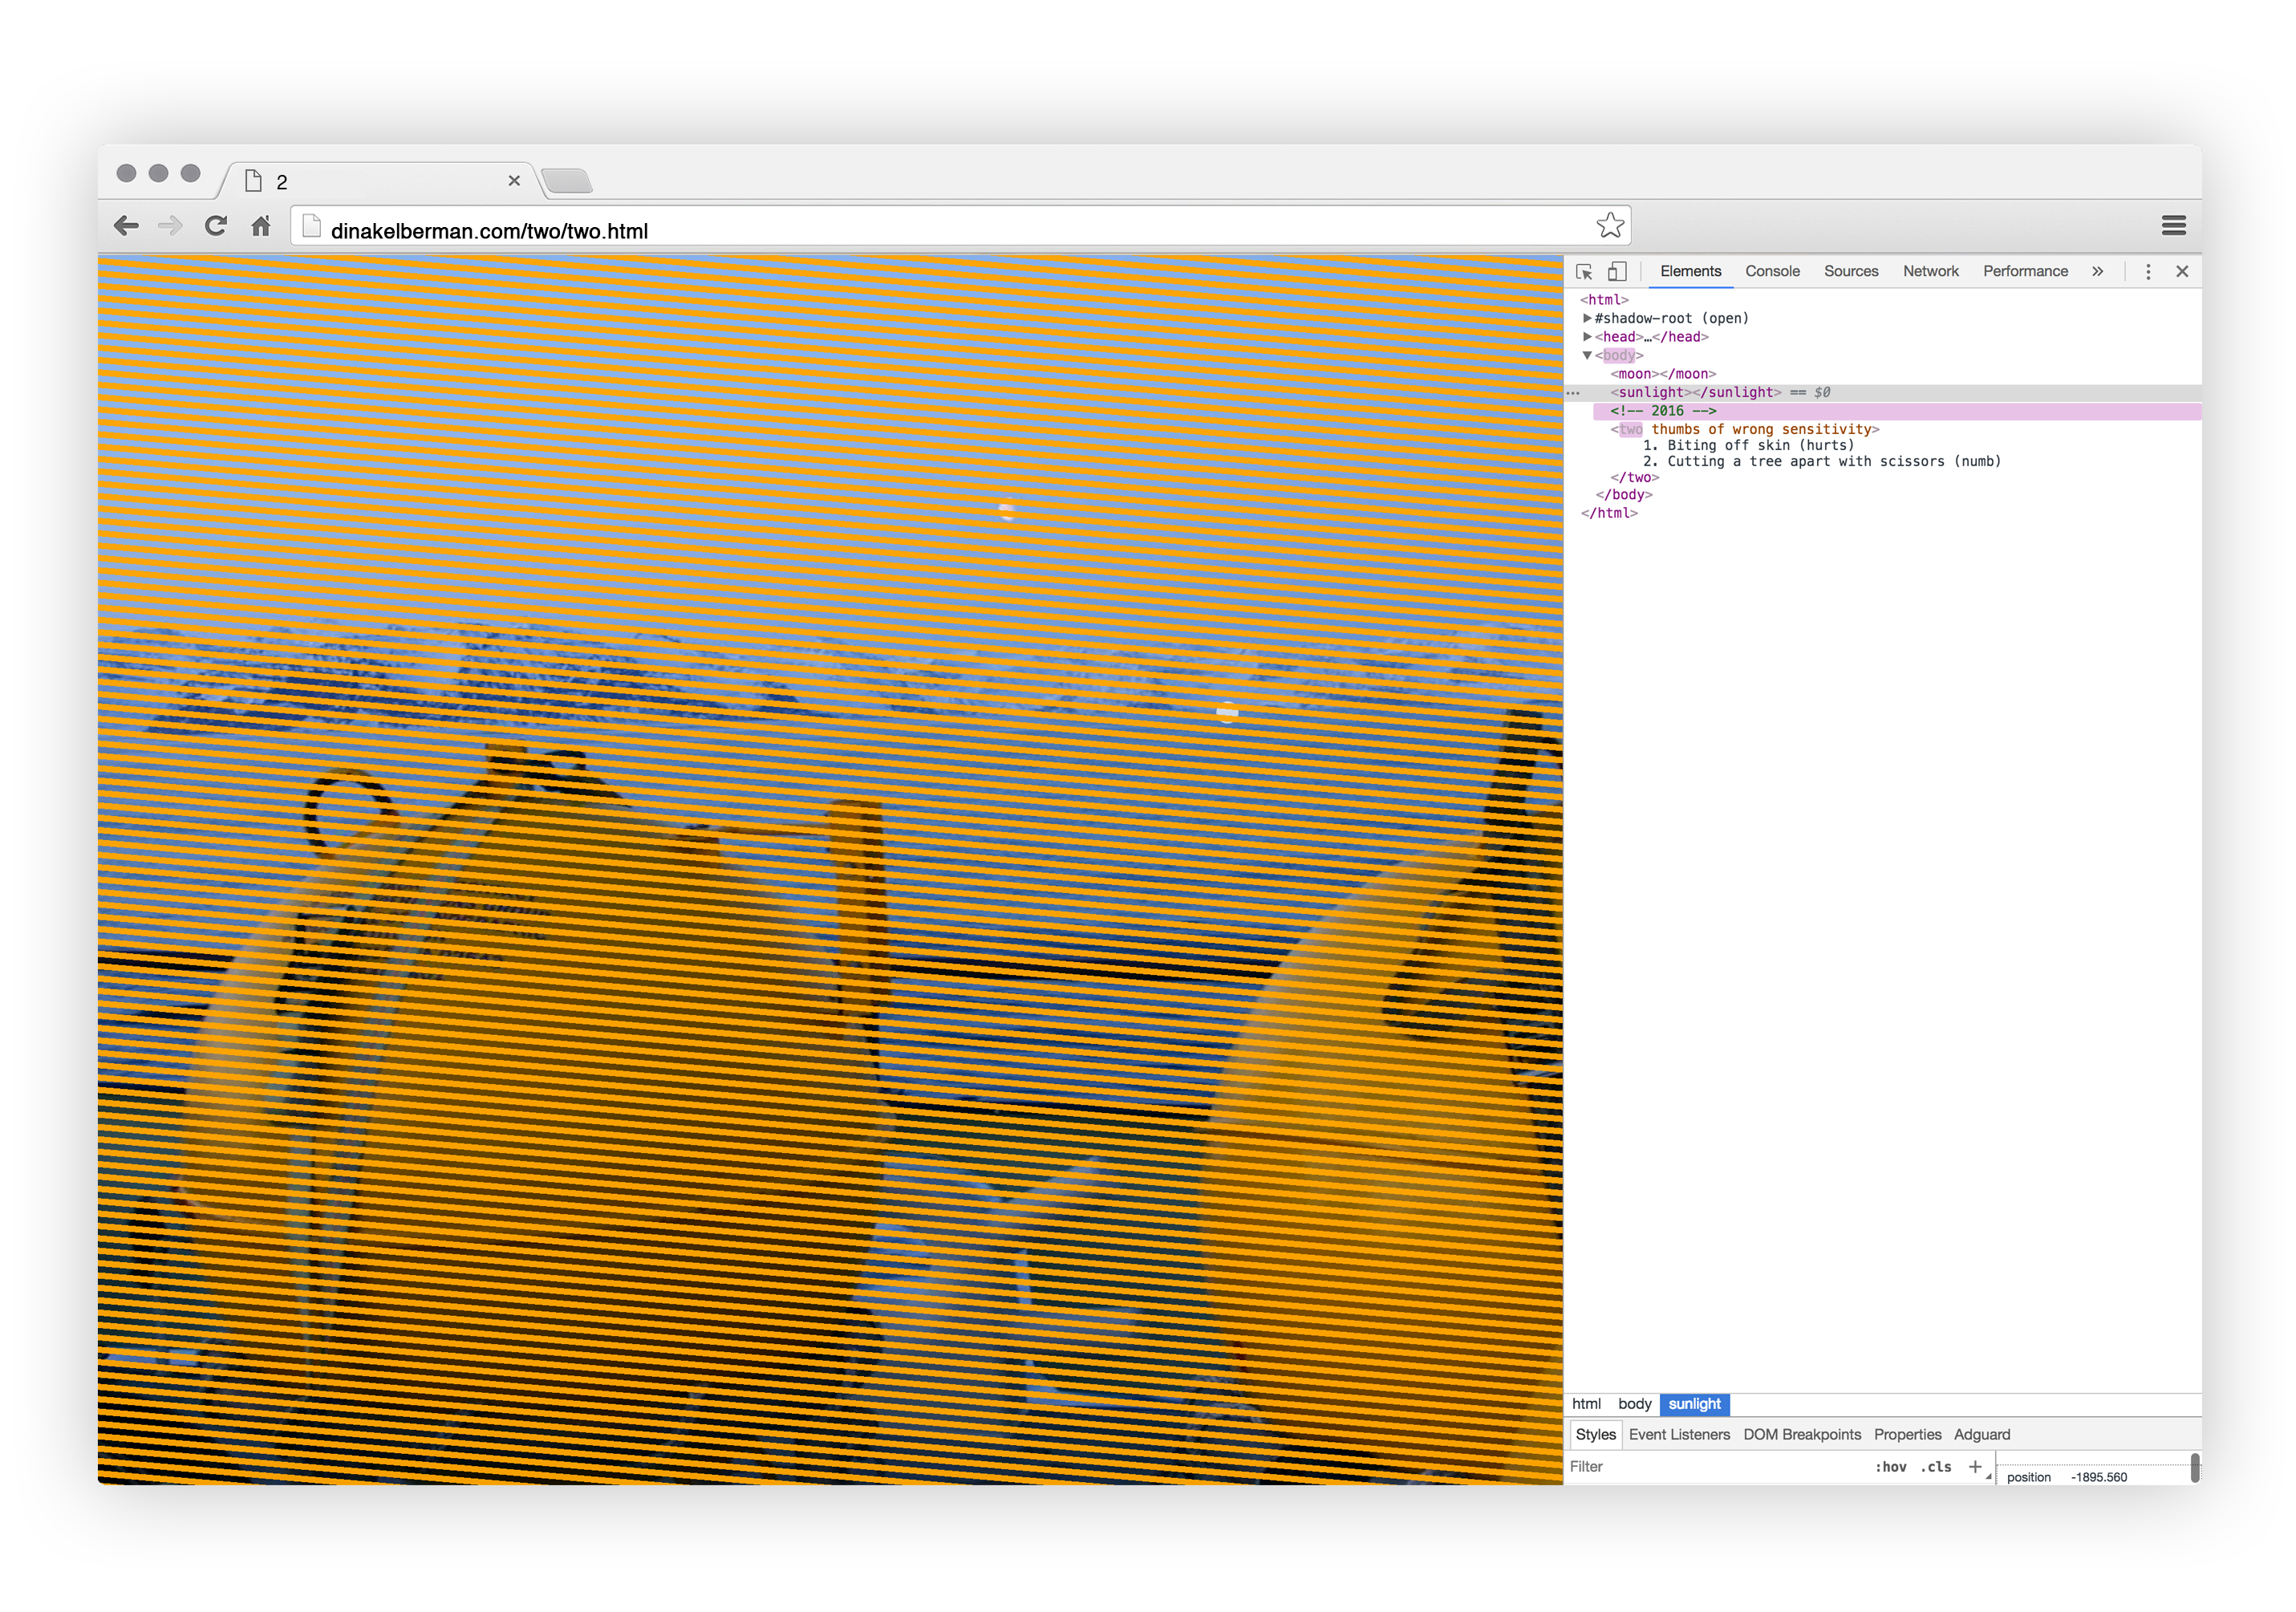
Task: Toggle :hov element state panel
Action: (1890, 1467)
